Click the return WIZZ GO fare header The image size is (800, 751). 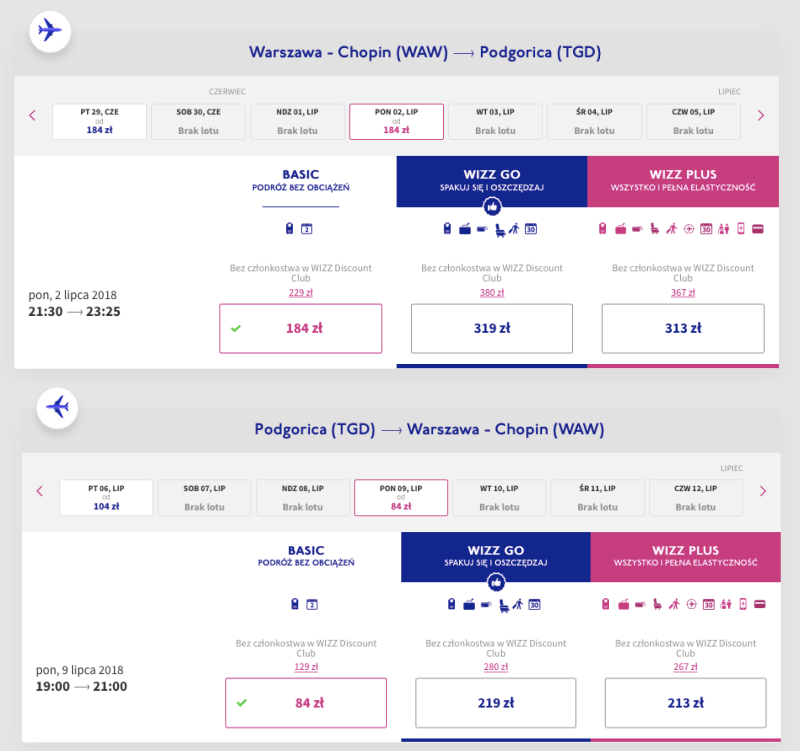(496, 557)
